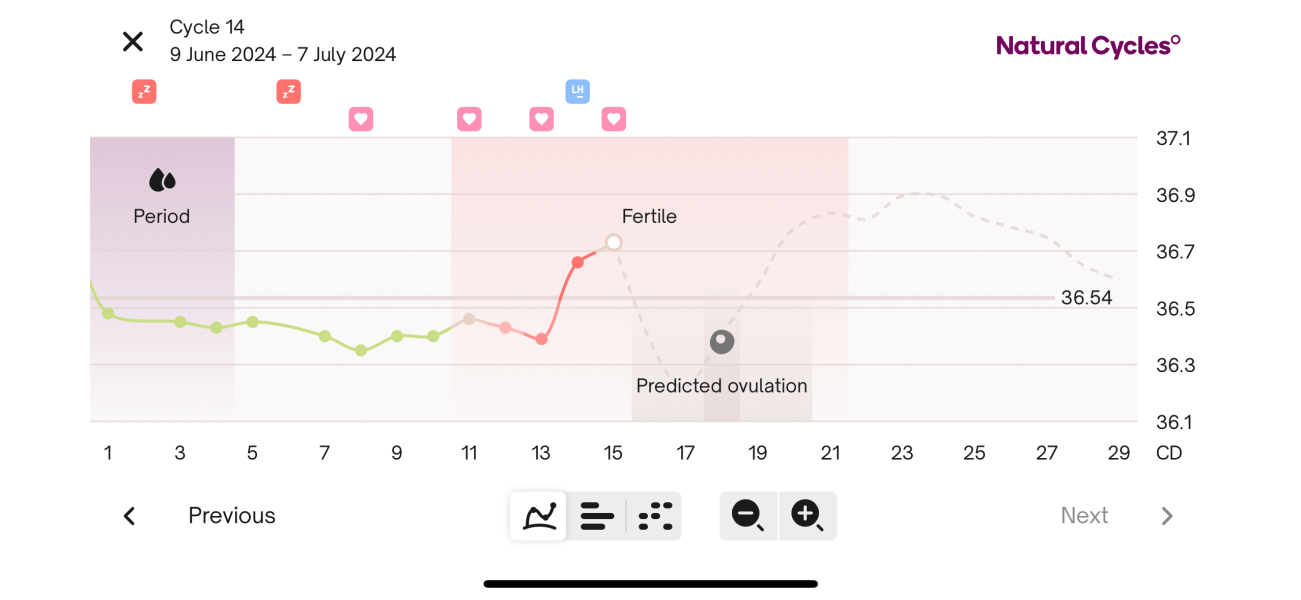Switch to the horizontal bars view

[597, 516]
